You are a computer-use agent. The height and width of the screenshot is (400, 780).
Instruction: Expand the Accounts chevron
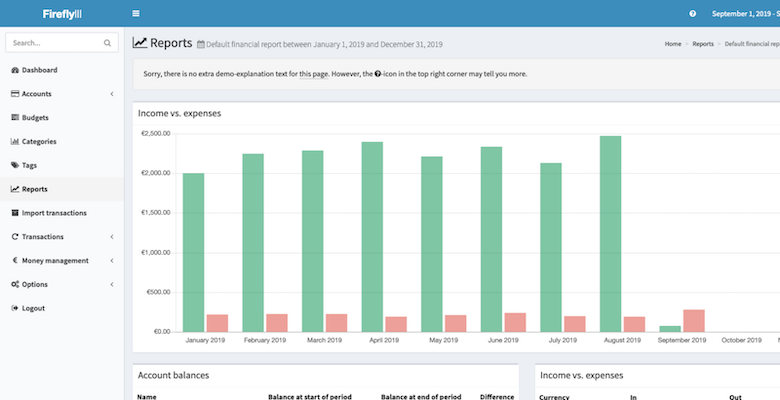click(x=112, y=94)
